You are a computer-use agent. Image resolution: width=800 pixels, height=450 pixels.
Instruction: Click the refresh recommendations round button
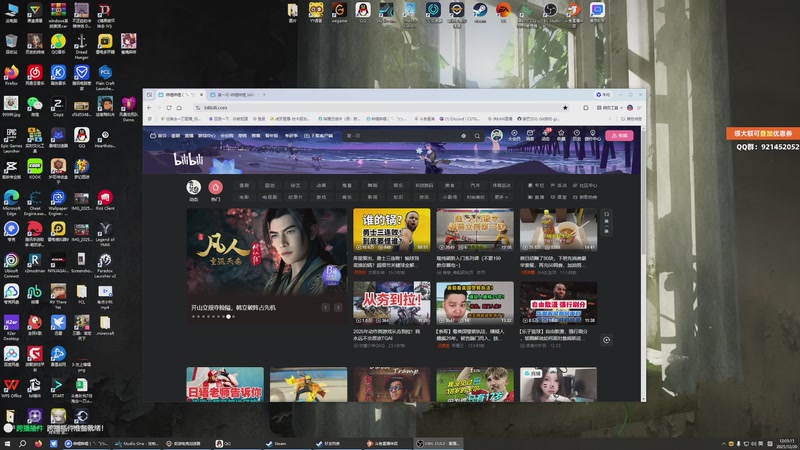click(606, 340)
